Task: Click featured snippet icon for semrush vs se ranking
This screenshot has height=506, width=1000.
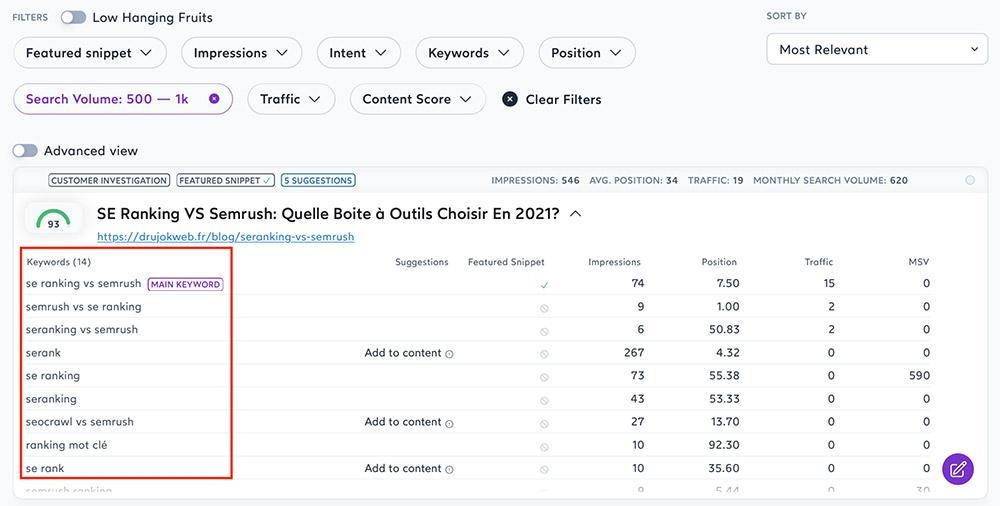Action: [544, 308]
